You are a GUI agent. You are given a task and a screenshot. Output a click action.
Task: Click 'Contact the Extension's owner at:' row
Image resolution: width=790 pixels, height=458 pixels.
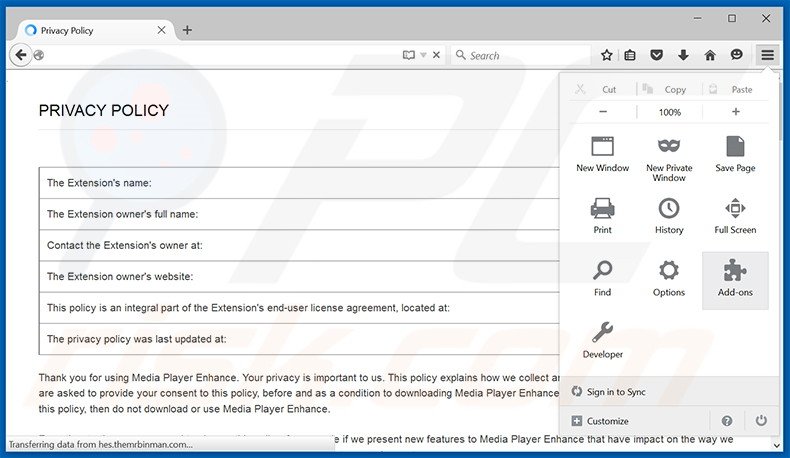(x=299, y=245)
